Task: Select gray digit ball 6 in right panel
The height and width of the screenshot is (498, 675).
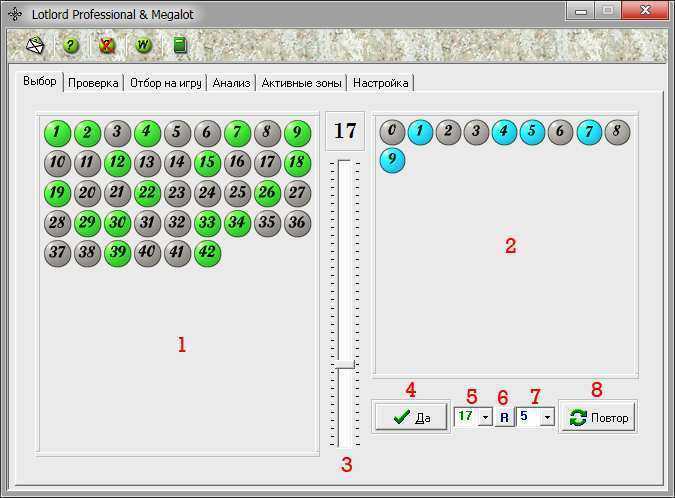Action: [560, 132]
